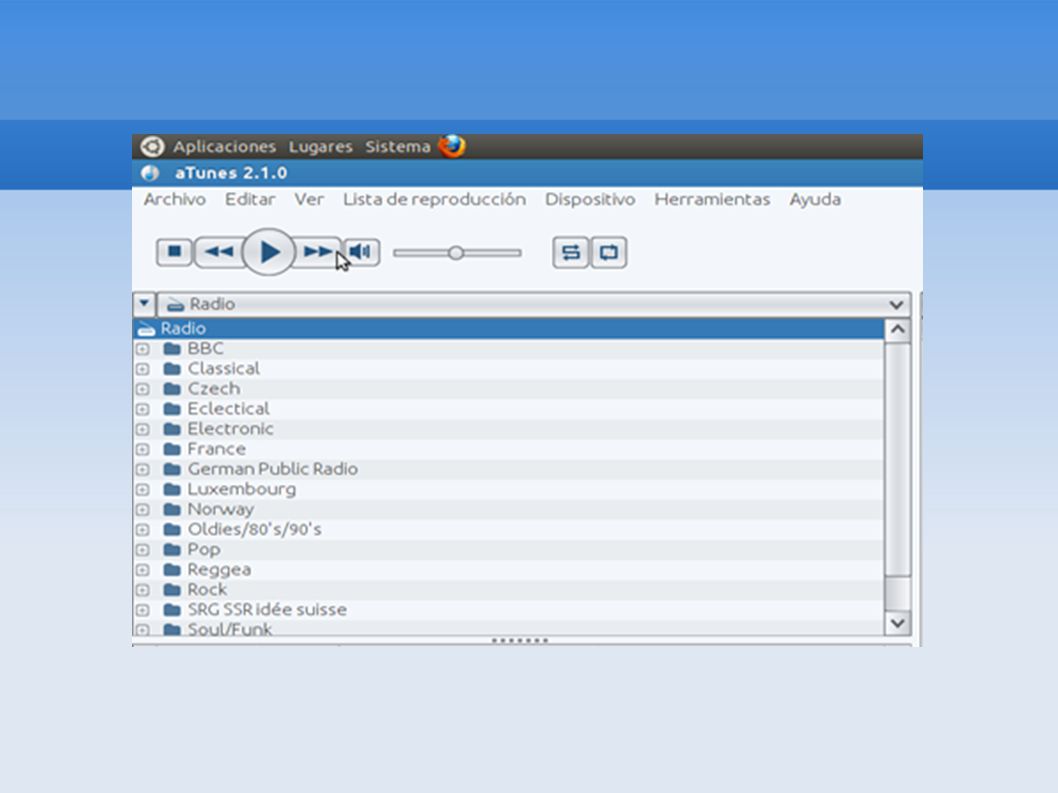
Task: Expand the Oldies/80's/90's folder
Action: pyautogui.click(x=142, y=530)
